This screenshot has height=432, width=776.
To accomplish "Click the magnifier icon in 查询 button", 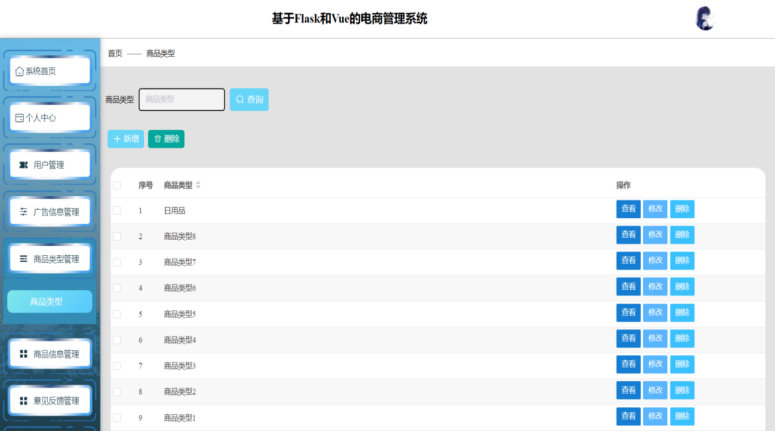I will pyautogui.click(x=240, y=99).
